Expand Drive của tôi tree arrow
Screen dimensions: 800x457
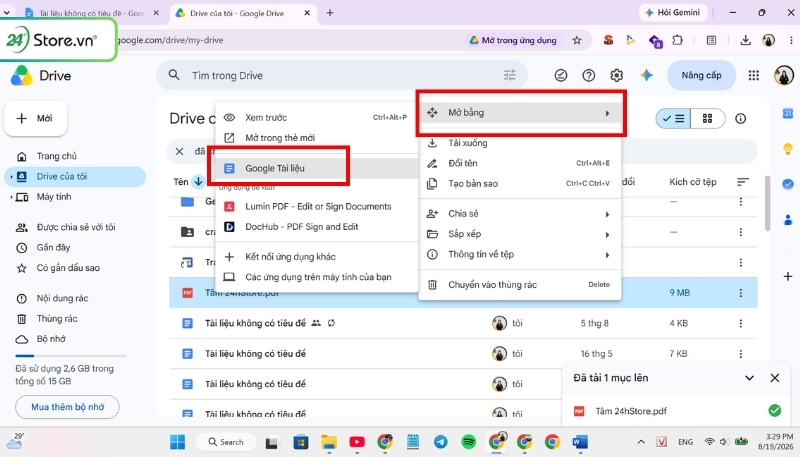[x=11, y=177]
